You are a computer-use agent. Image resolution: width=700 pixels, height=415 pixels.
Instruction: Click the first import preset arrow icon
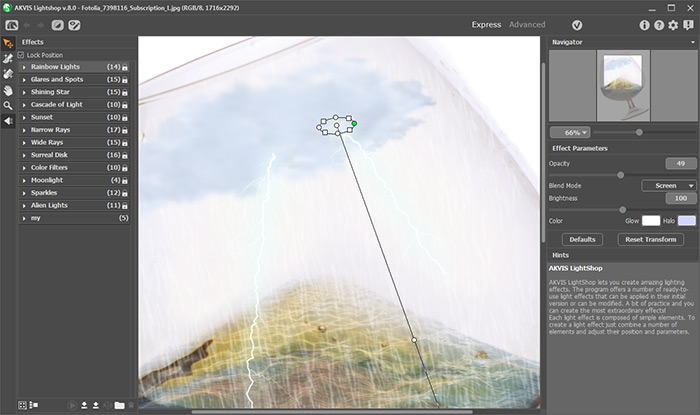pyautogui.click(x=84, y=405)
